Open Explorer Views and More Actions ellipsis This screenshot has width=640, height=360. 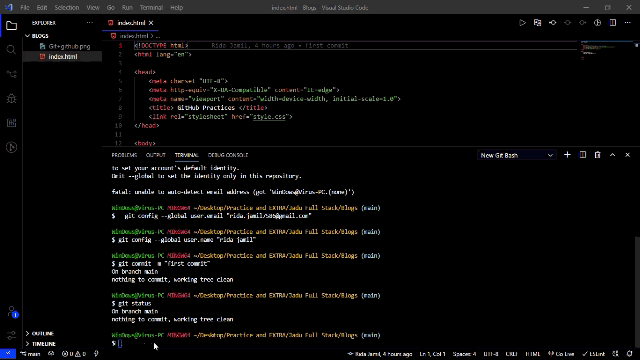click(x=90, y=23)
